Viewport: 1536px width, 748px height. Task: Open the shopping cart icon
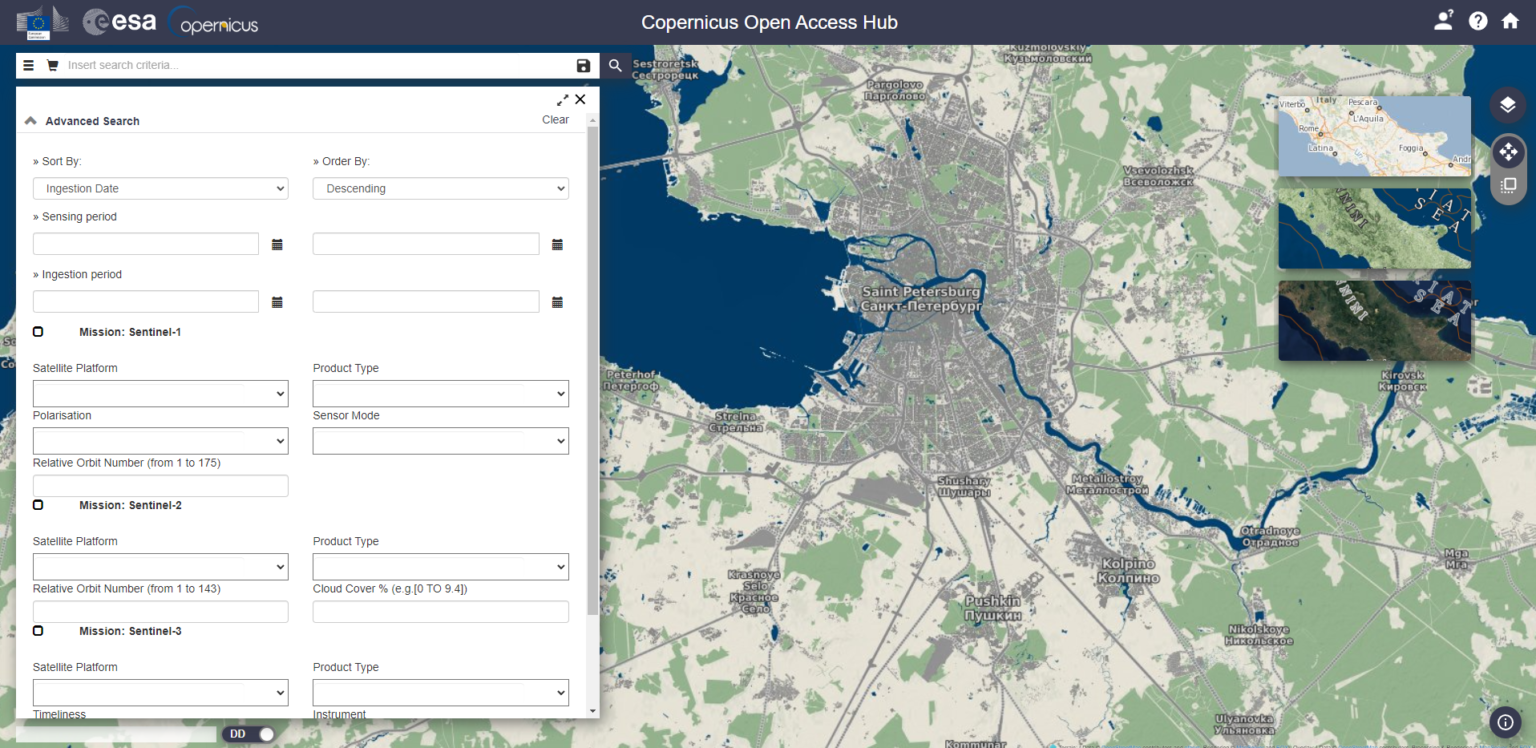(x=53, y=66)
